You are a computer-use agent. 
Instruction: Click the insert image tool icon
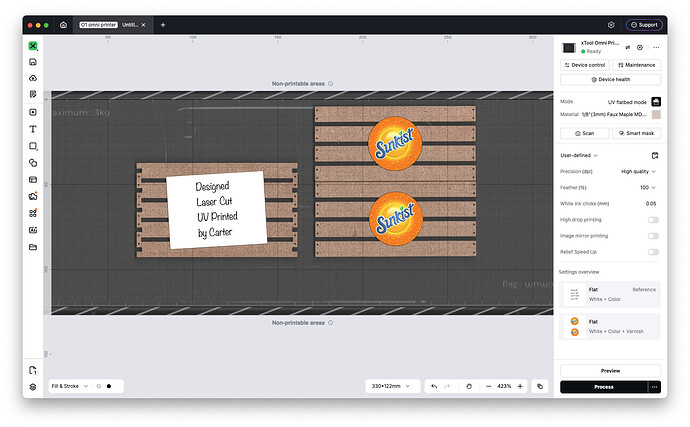pos(33,180)
